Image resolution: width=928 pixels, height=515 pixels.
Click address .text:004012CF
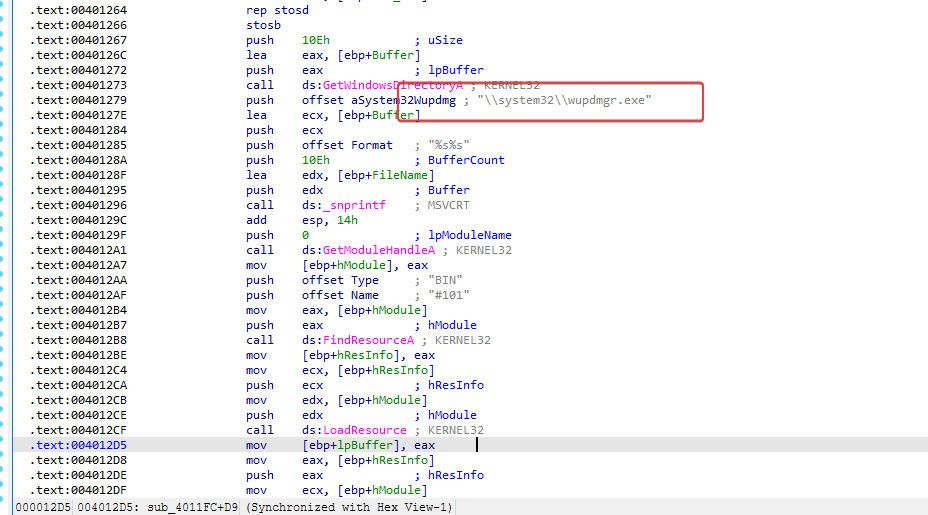pos(78,430)
